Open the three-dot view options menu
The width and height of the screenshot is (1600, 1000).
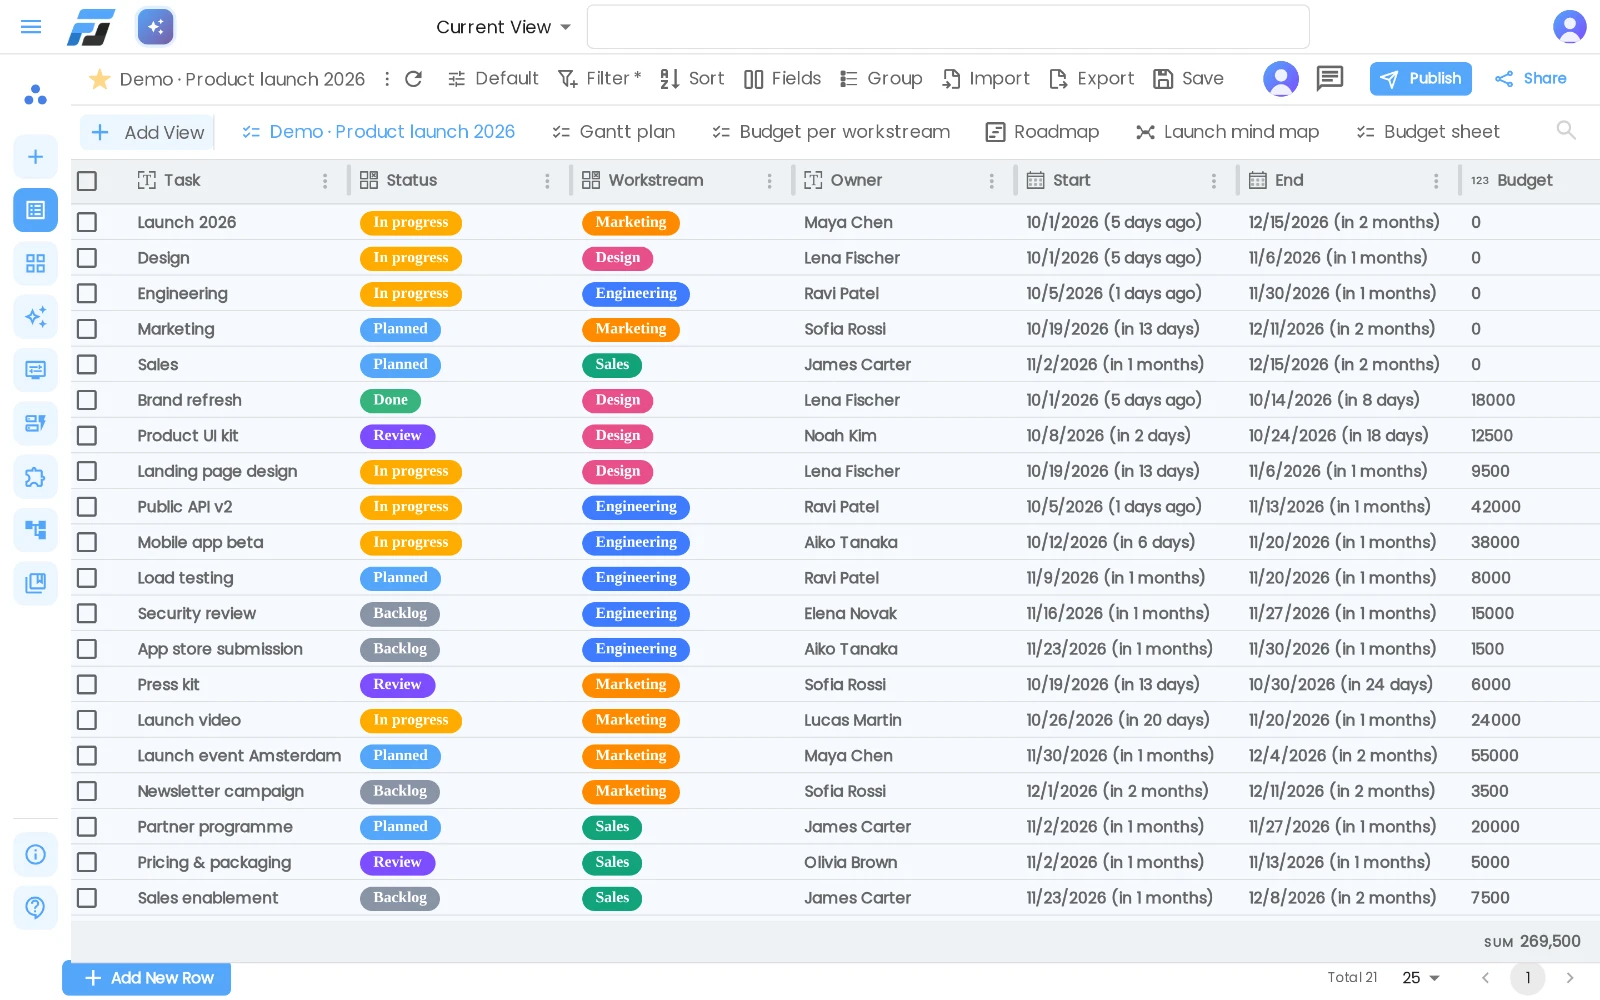[x=386, y=79]
